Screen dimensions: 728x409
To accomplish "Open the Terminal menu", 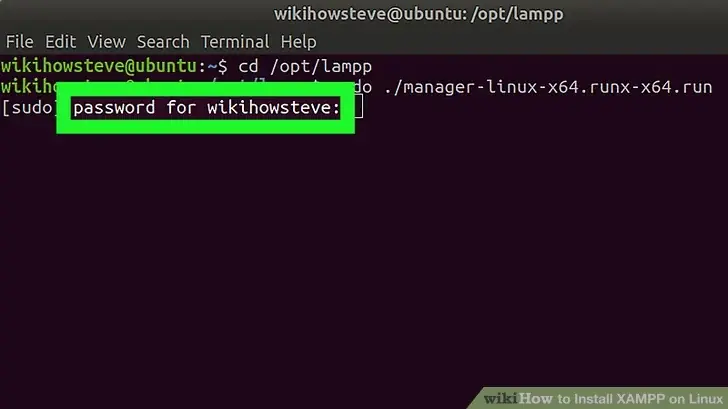I will (235, 42).
